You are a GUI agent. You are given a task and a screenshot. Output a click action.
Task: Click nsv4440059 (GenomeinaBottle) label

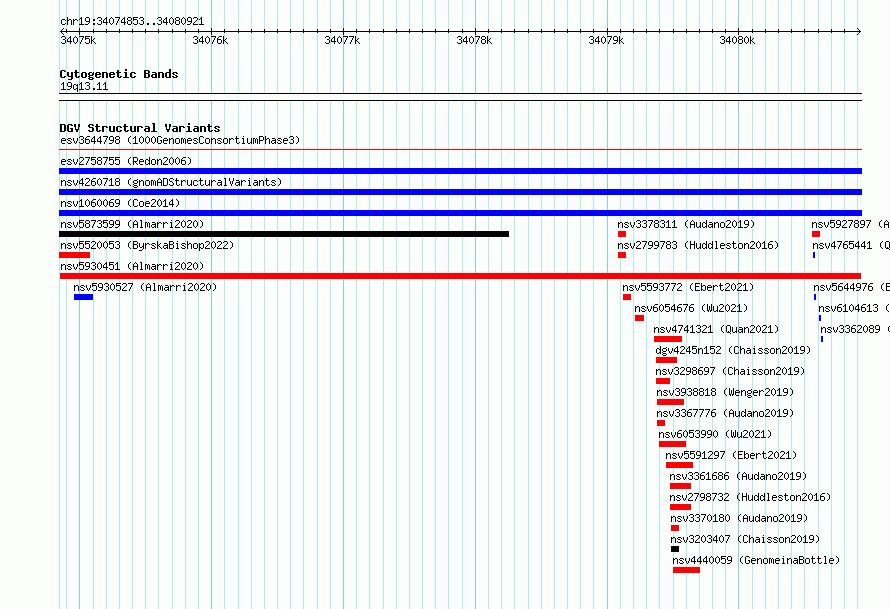pyautogui.click(x=756, y=560)
